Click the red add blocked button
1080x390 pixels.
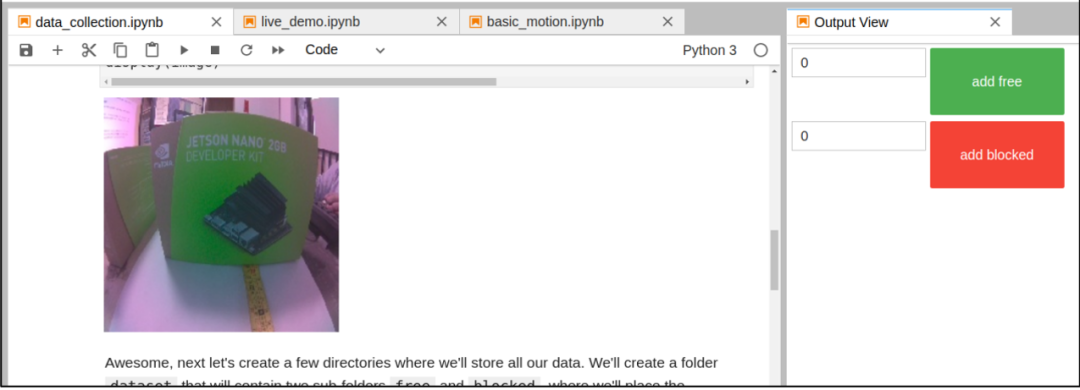tap(997, 154)
